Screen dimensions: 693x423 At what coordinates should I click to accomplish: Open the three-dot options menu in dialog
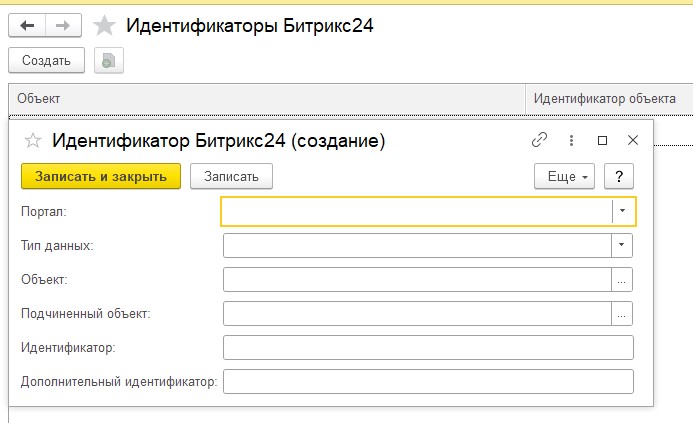tap(571, 141)
